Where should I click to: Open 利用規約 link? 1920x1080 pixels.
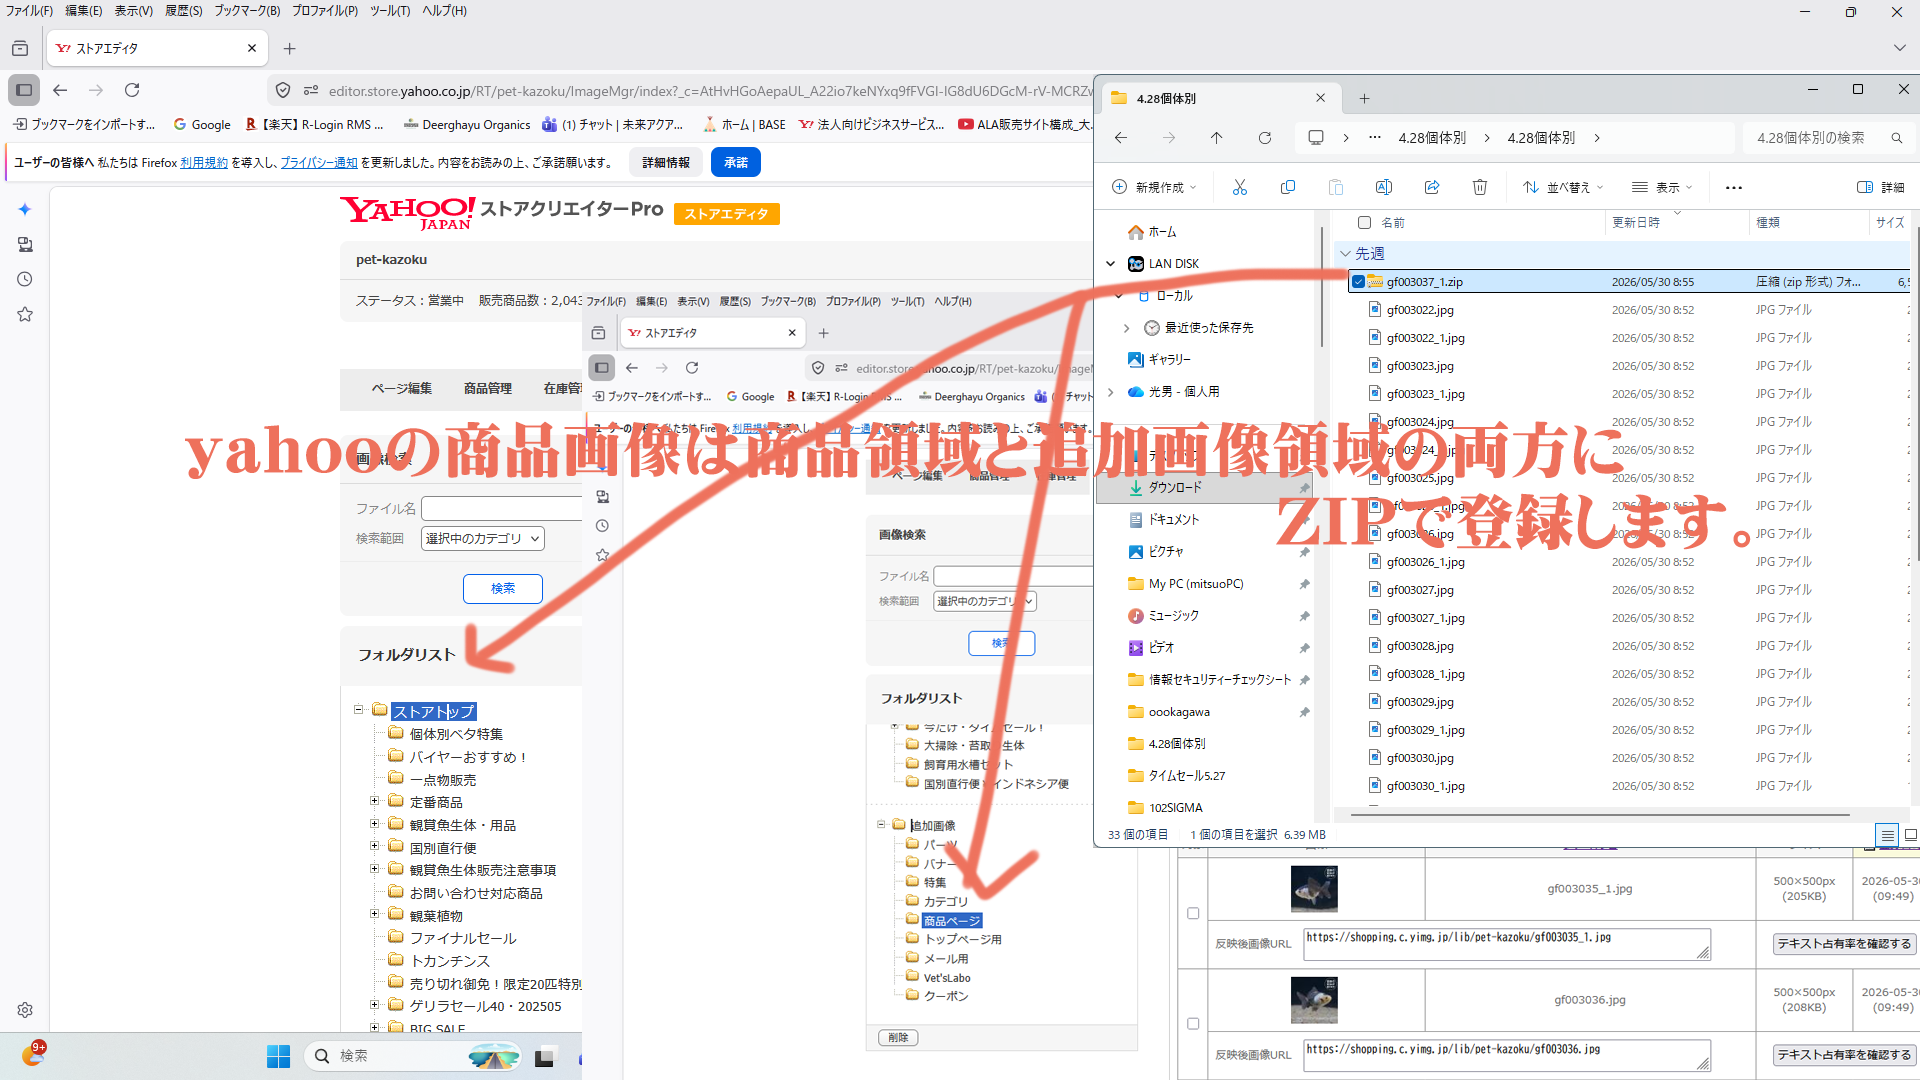pyautogui.click(x=203, y=163)
